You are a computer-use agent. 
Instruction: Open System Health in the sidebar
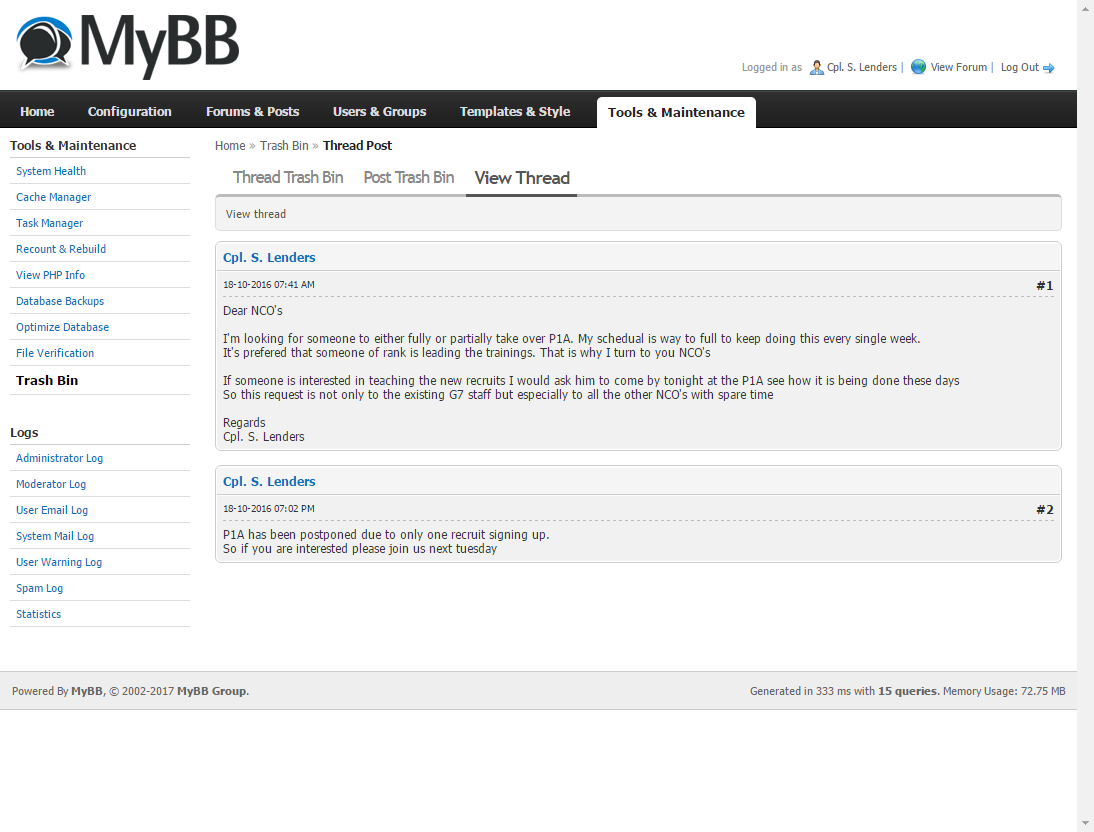pyautogui.click(x=51, y=171)
